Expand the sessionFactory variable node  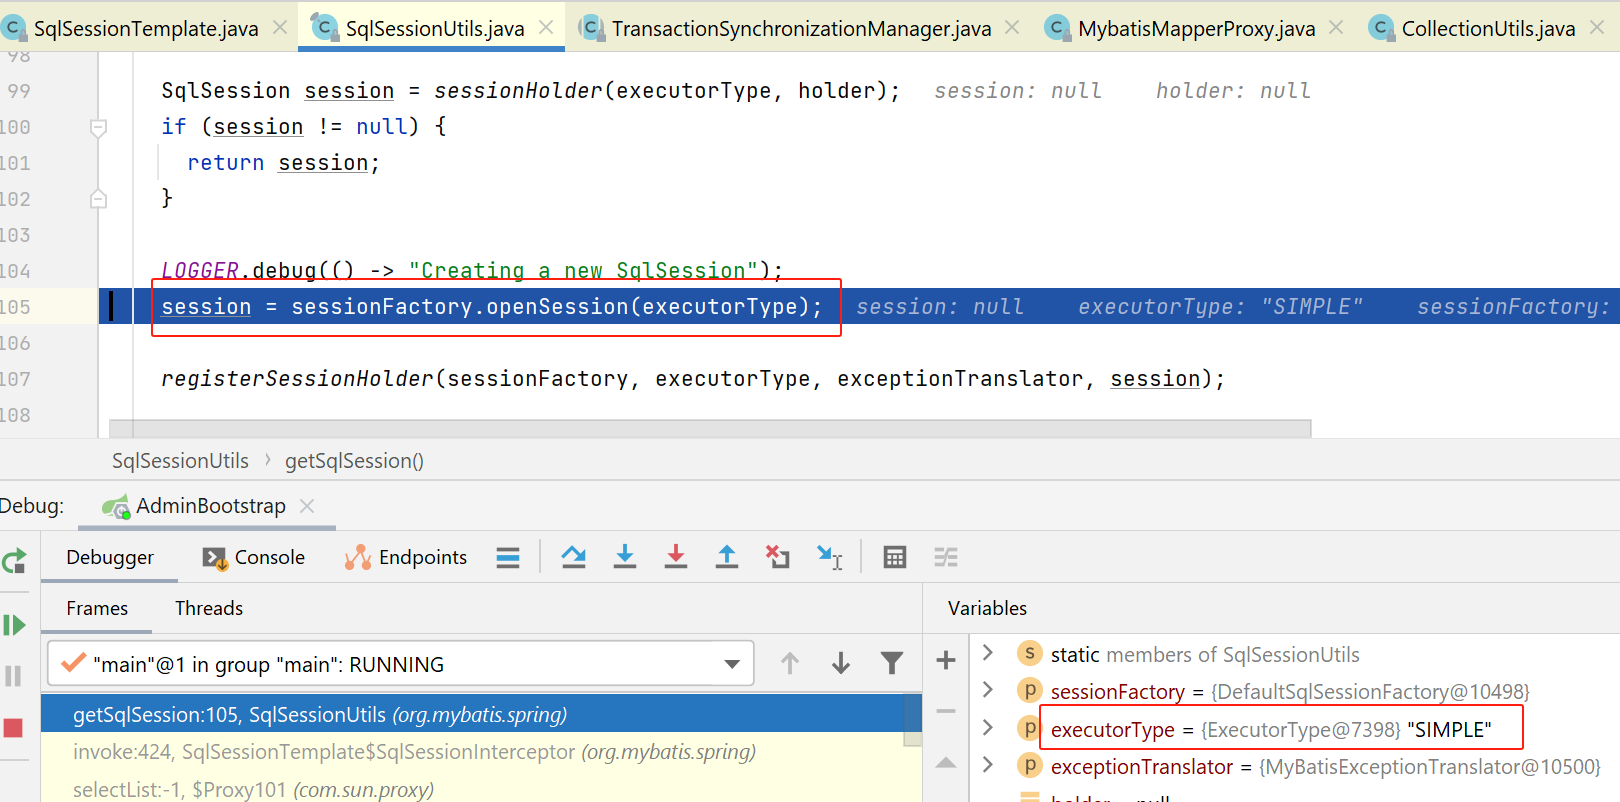coord(988,690)
